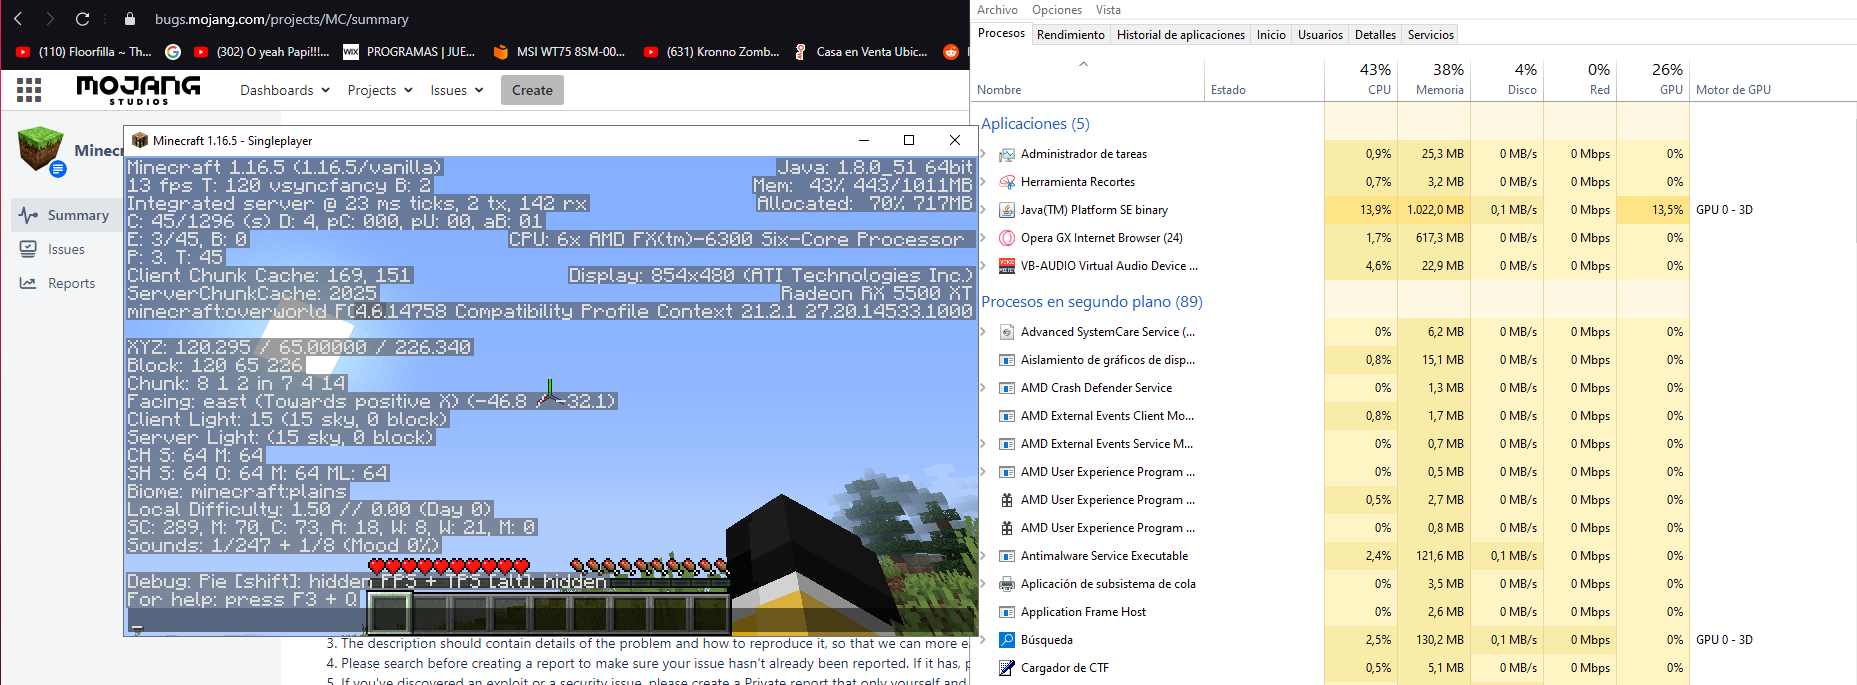Viewport: 1857px width, 685px height.
Task: Select Java Platform SE binary icon
Action: click(x=1007, y=210)
